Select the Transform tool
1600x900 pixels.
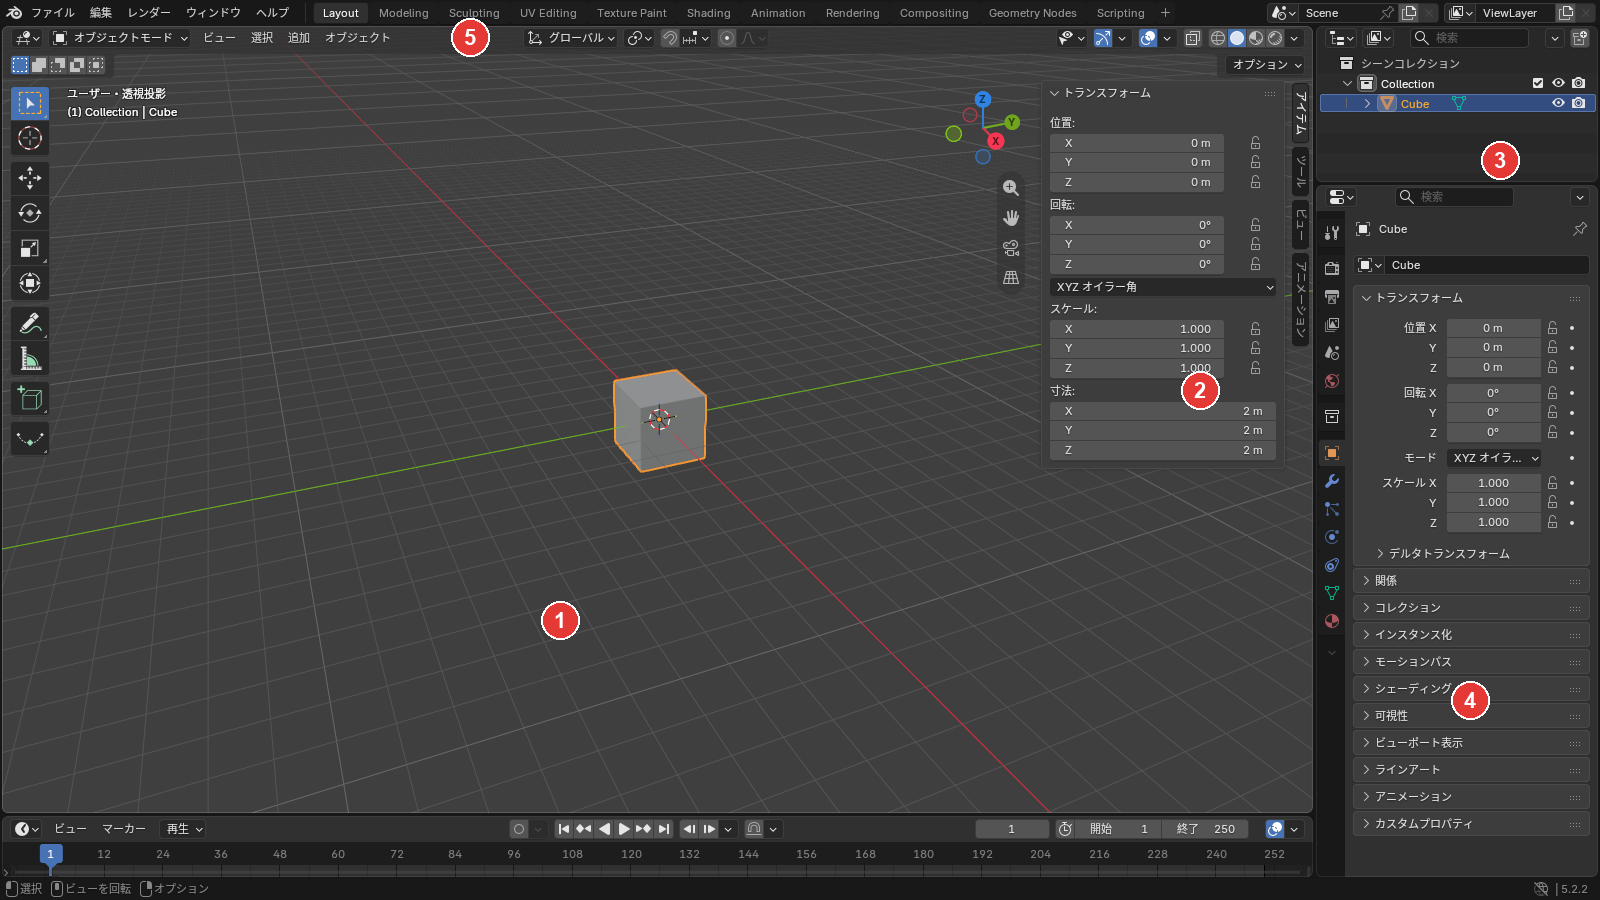(30, 283)
